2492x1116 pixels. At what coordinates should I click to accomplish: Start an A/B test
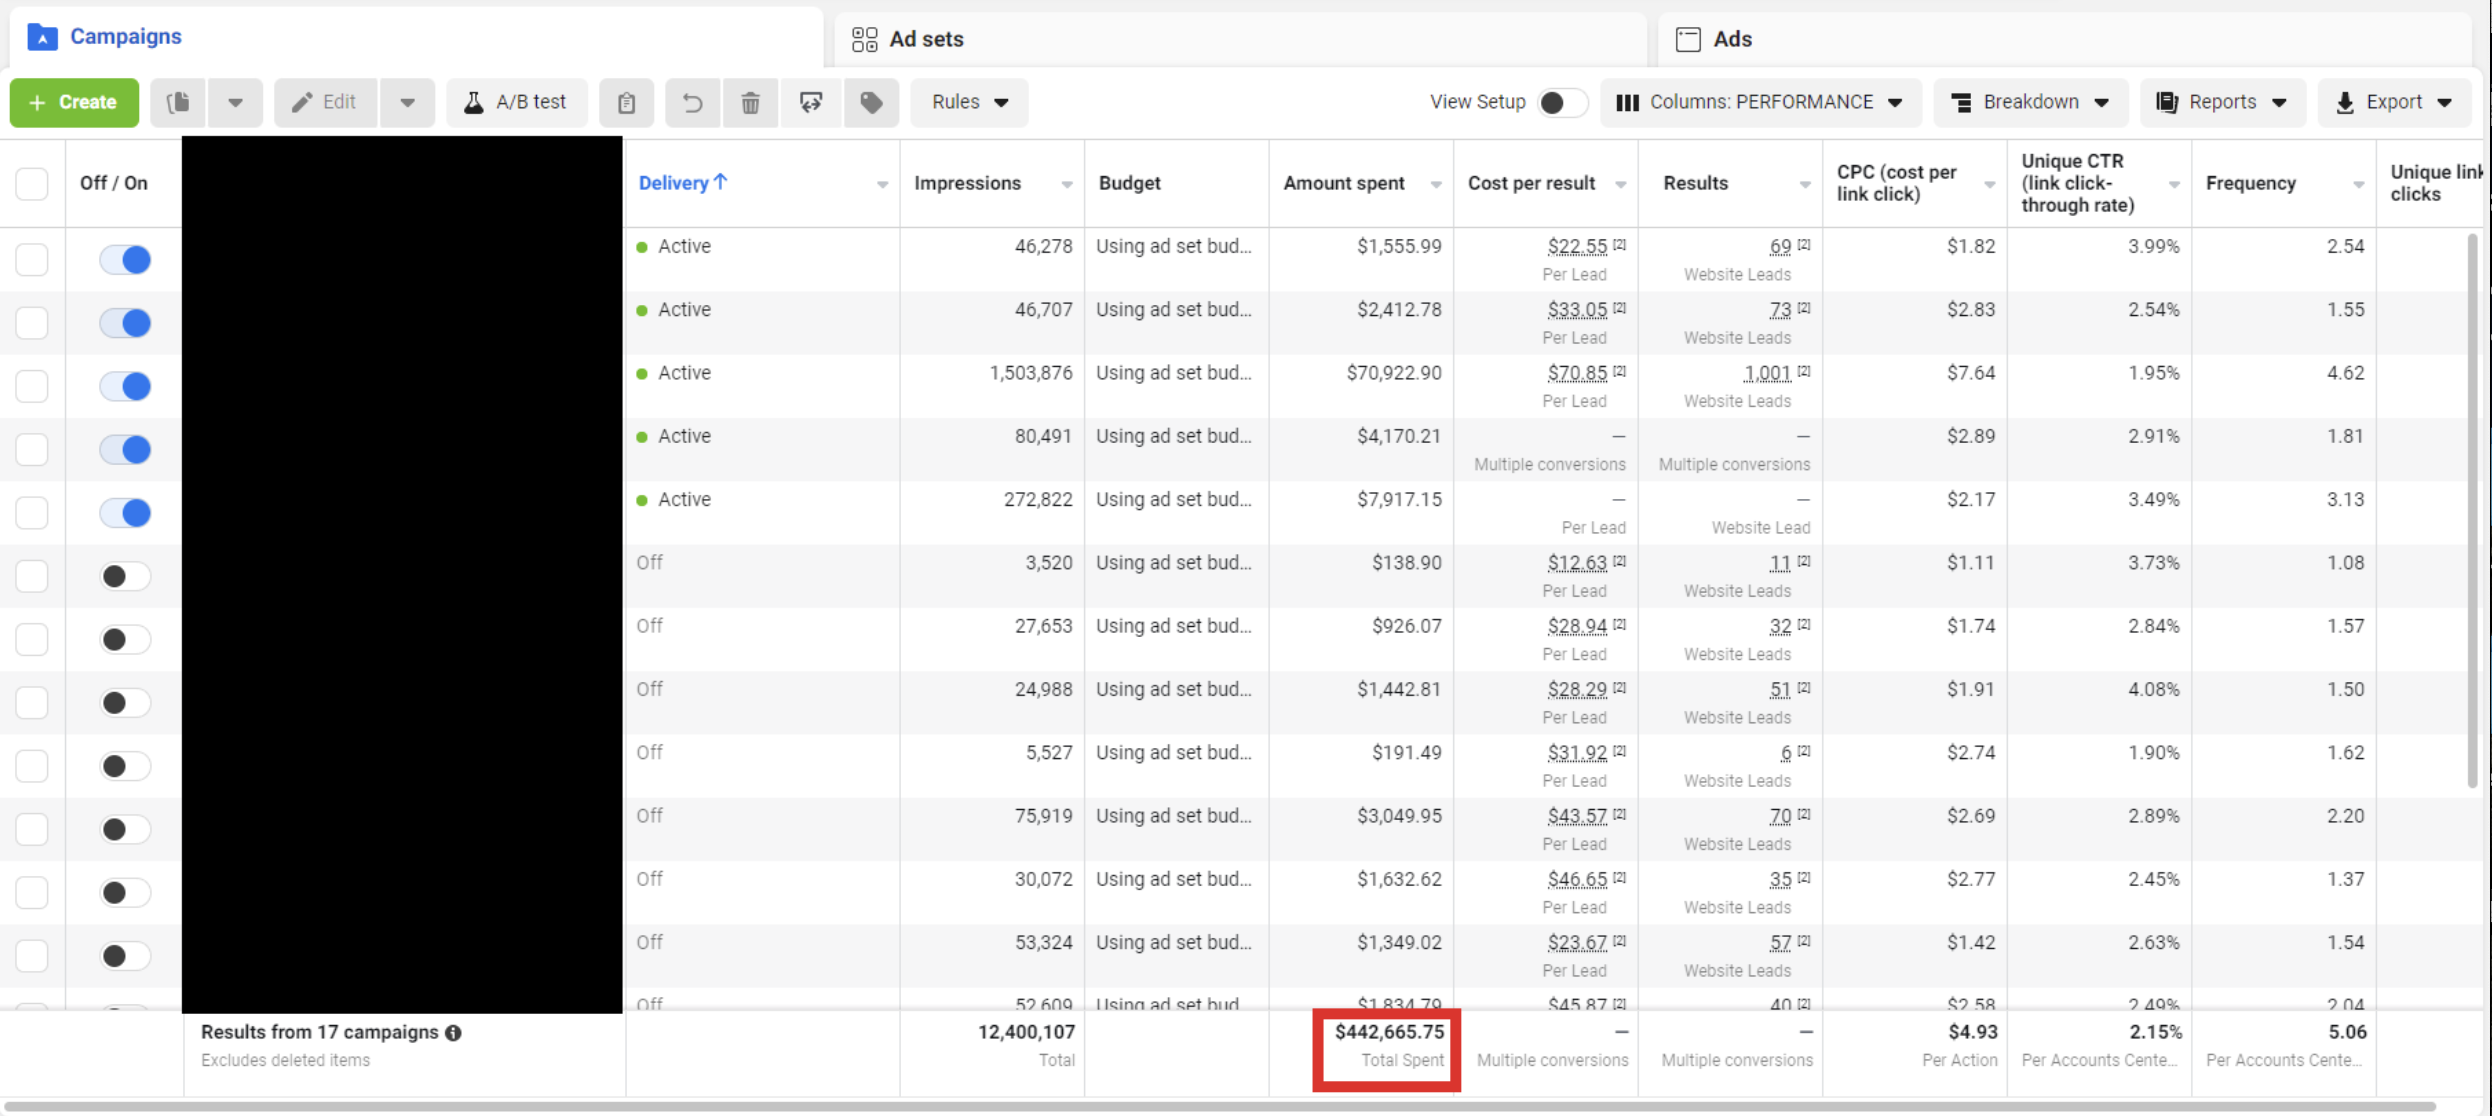coord(516,102)
